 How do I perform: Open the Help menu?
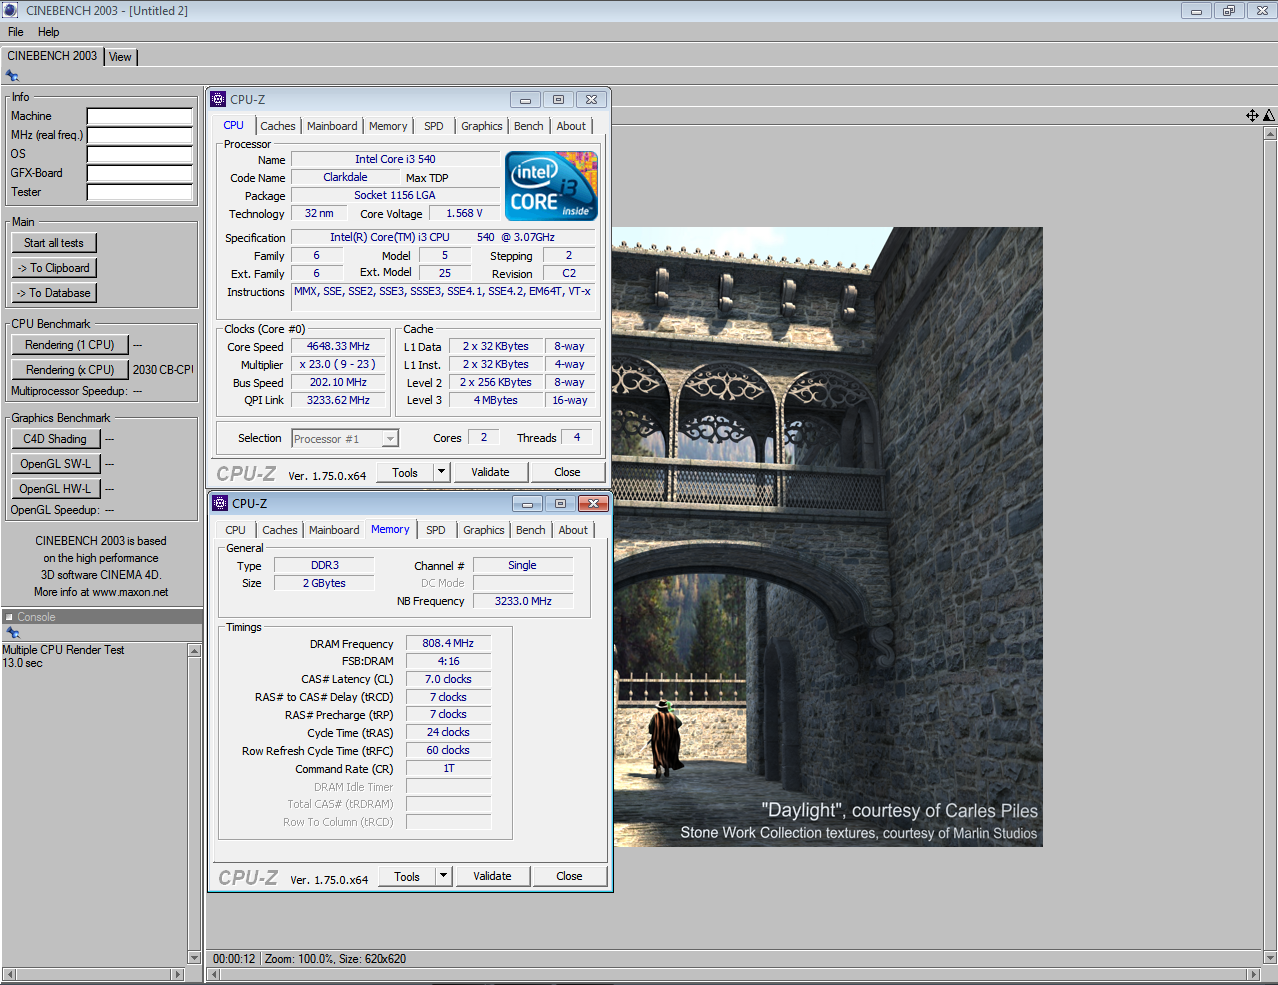coord(48,32)
